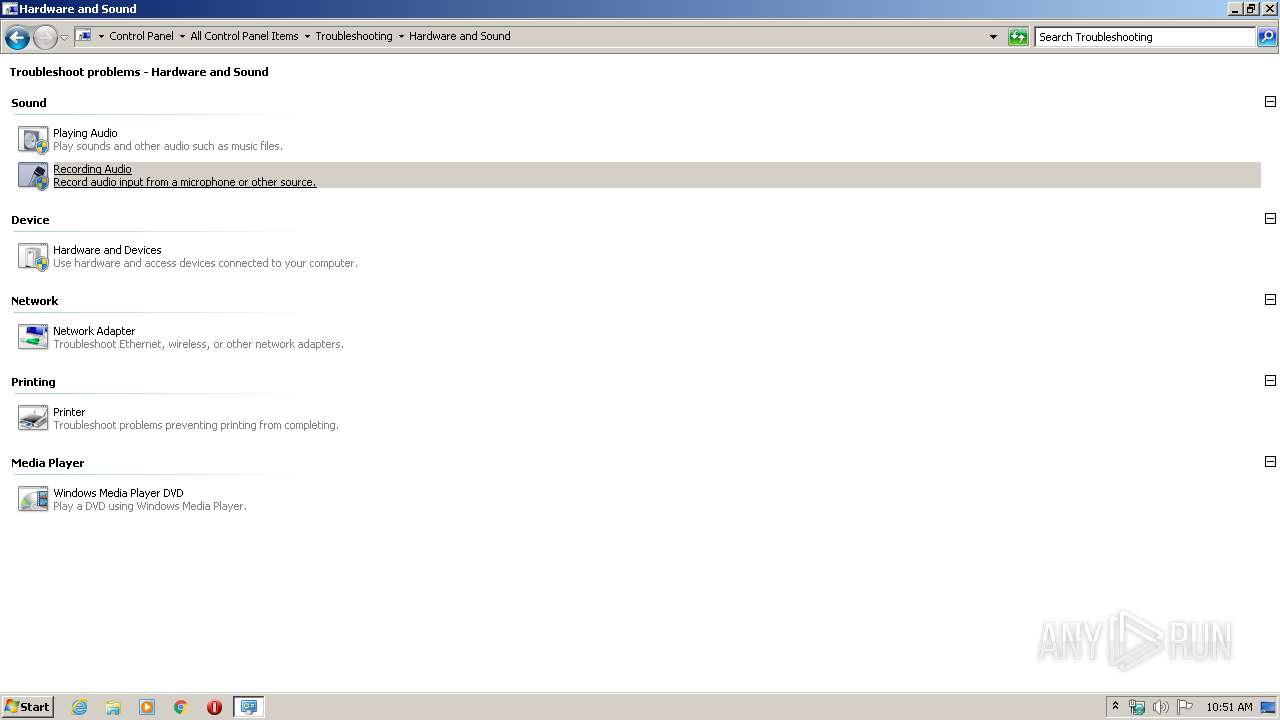Click the address bar location icon
1280x720 pixels.
pos(84,36)
